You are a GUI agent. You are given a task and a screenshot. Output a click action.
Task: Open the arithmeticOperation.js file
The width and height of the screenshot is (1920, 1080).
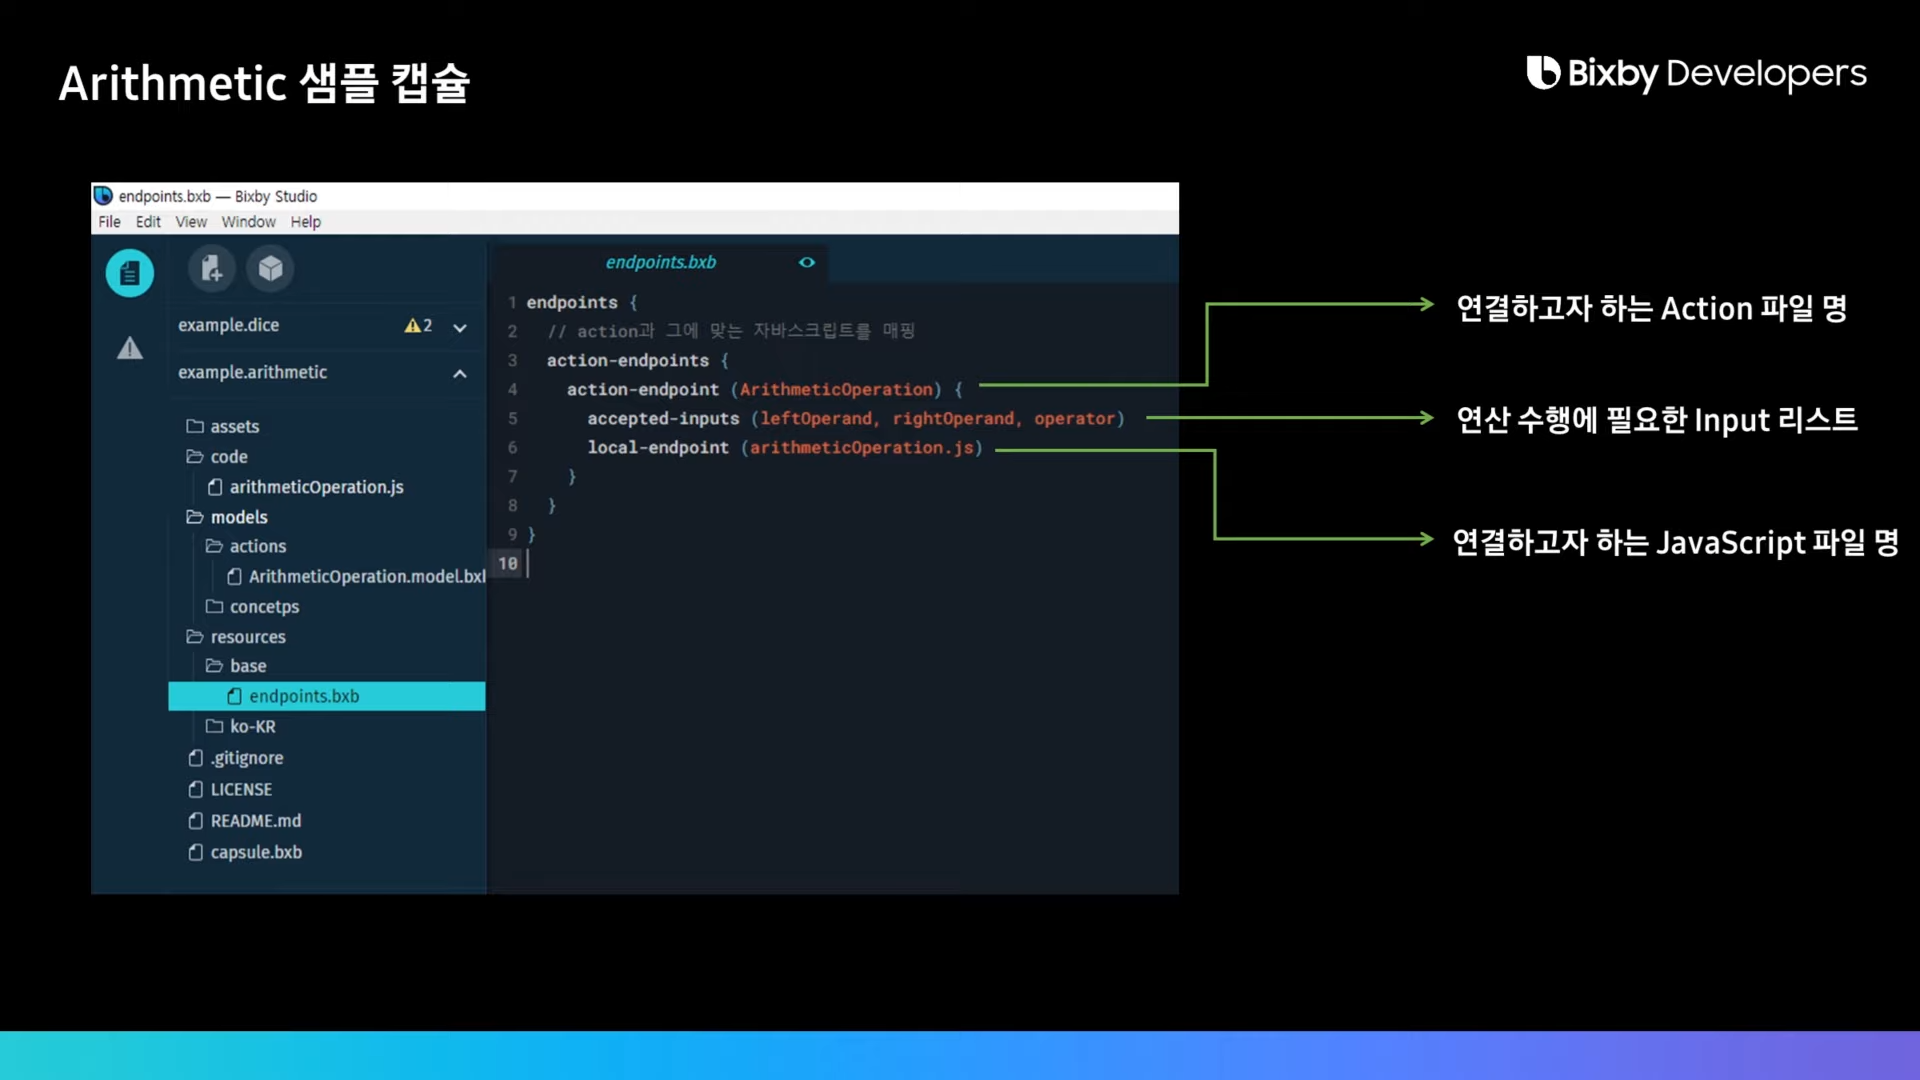coord(316,487)
